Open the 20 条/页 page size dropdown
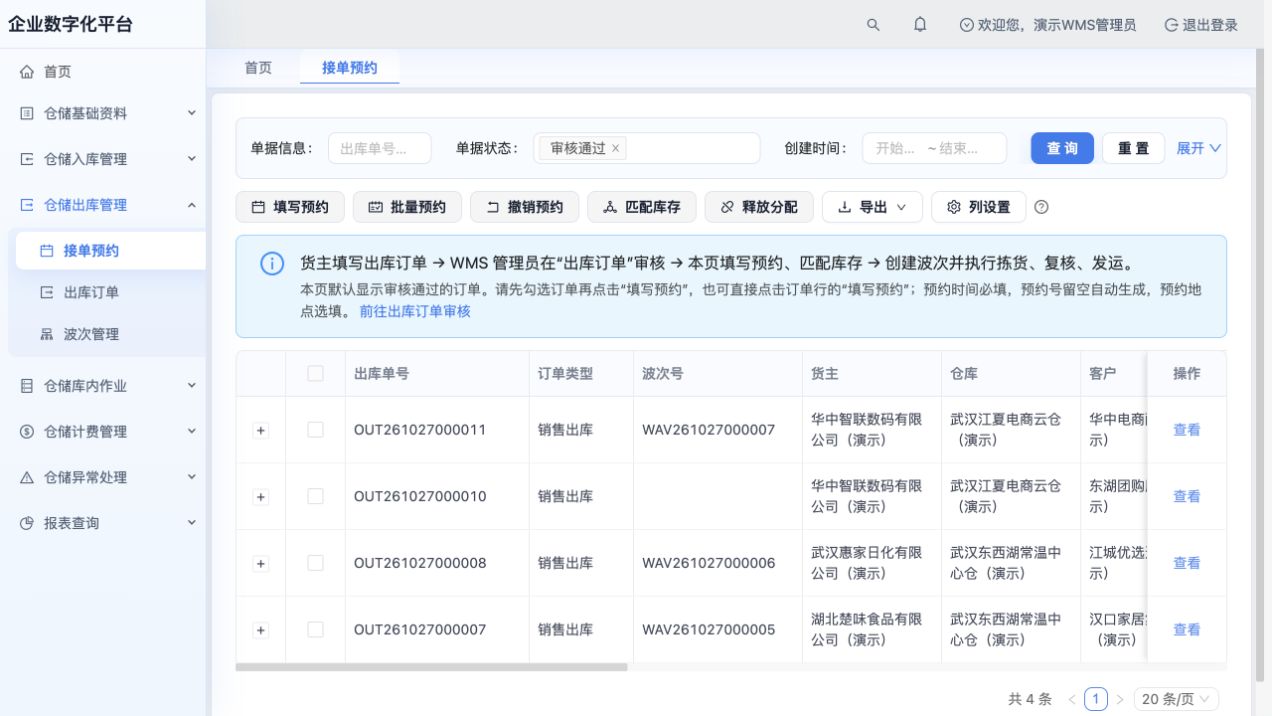Screen dimensions: 1272x716 (1176, 699)
